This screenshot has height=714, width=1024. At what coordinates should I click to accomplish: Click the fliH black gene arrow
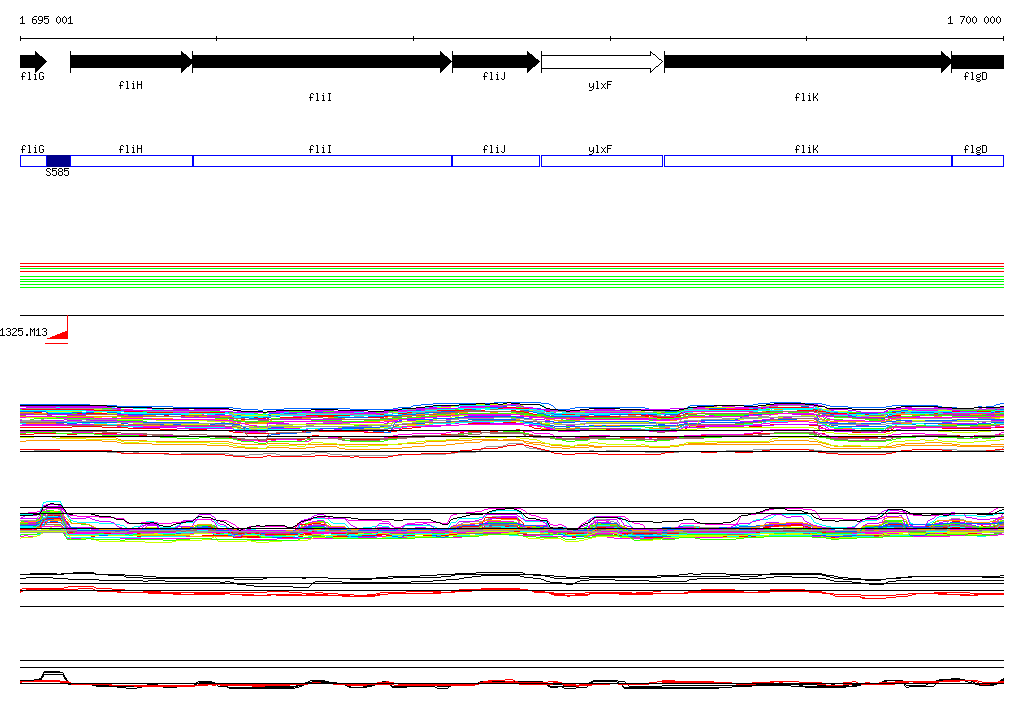coord(131,62)
